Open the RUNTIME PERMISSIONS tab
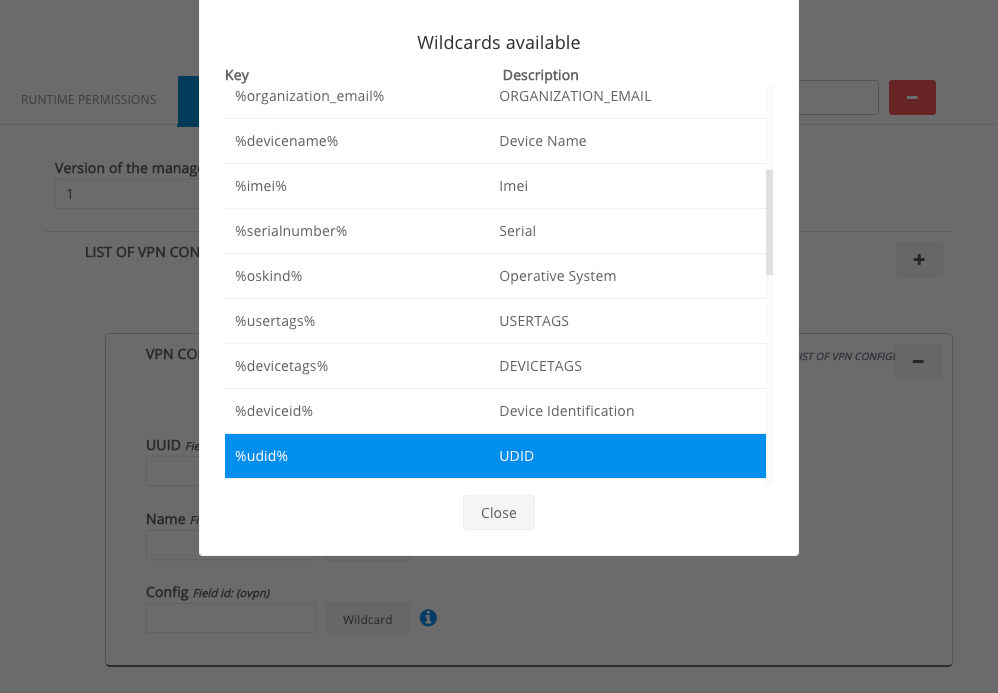 coord(88,99)
